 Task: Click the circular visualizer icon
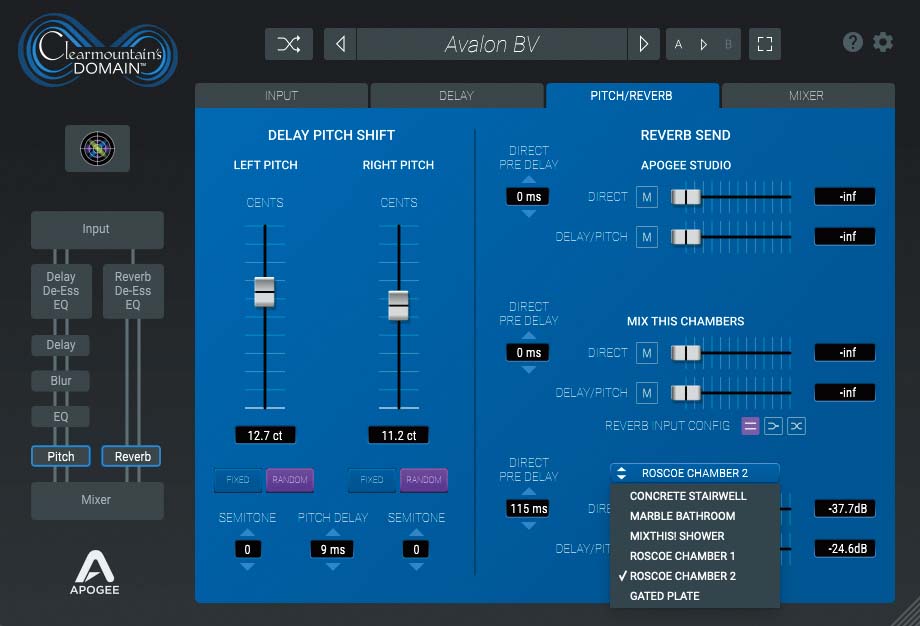pyautogui.click(x=97, y=148)
